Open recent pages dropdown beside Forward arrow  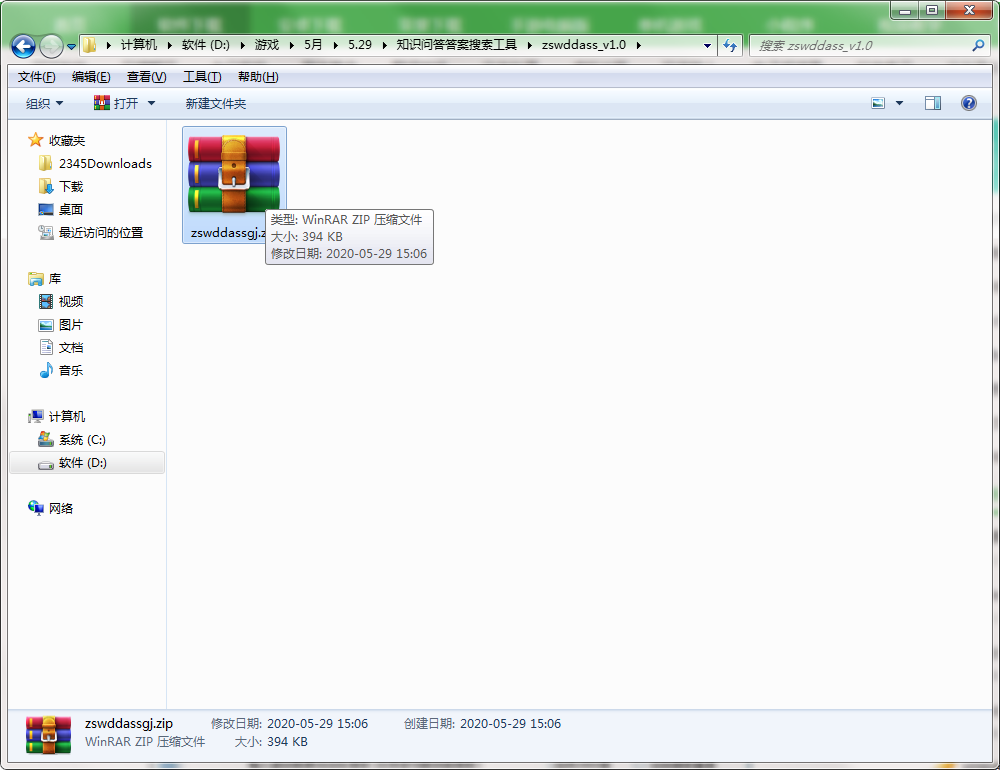click(71, 46)
